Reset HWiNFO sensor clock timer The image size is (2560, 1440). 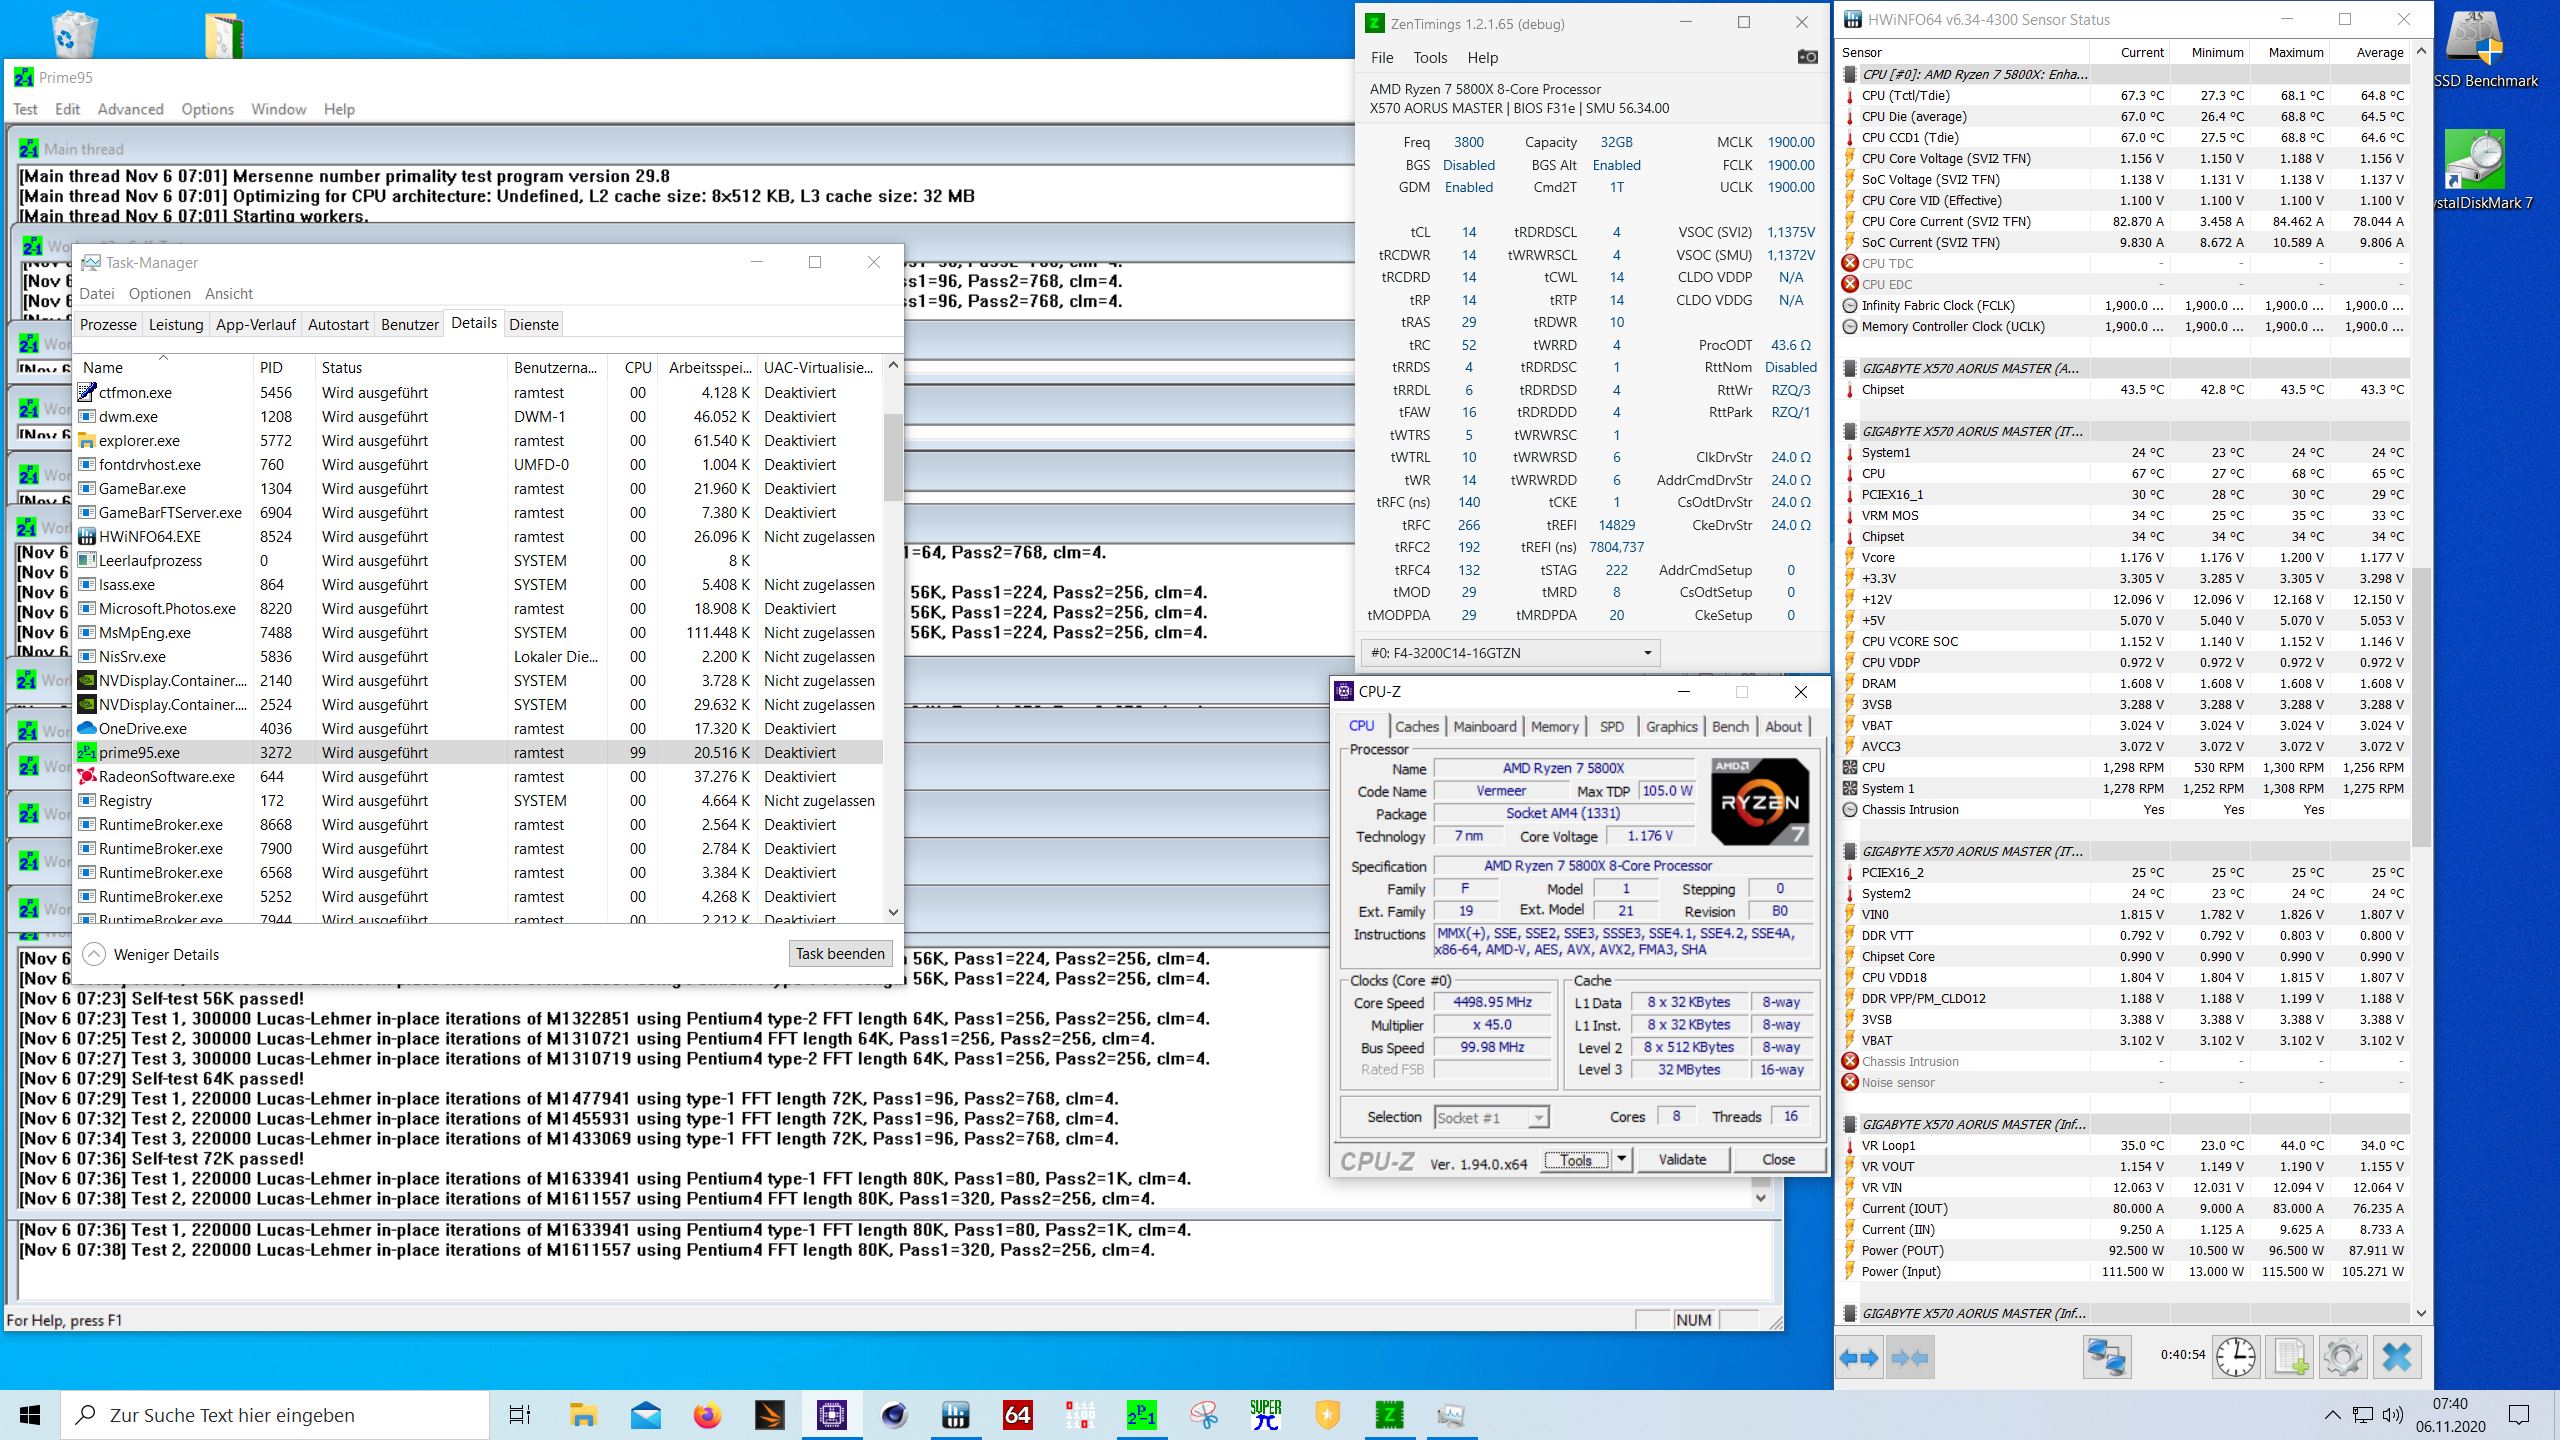2235,1358
